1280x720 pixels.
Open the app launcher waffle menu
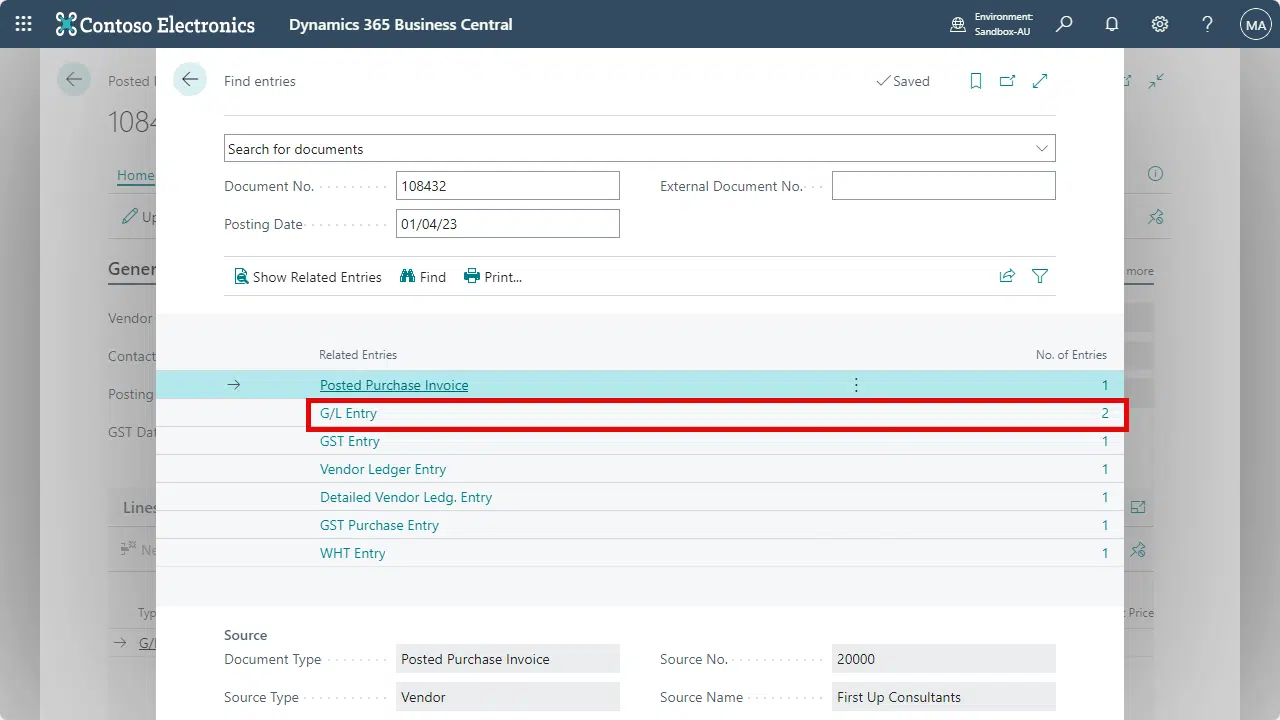24,24
